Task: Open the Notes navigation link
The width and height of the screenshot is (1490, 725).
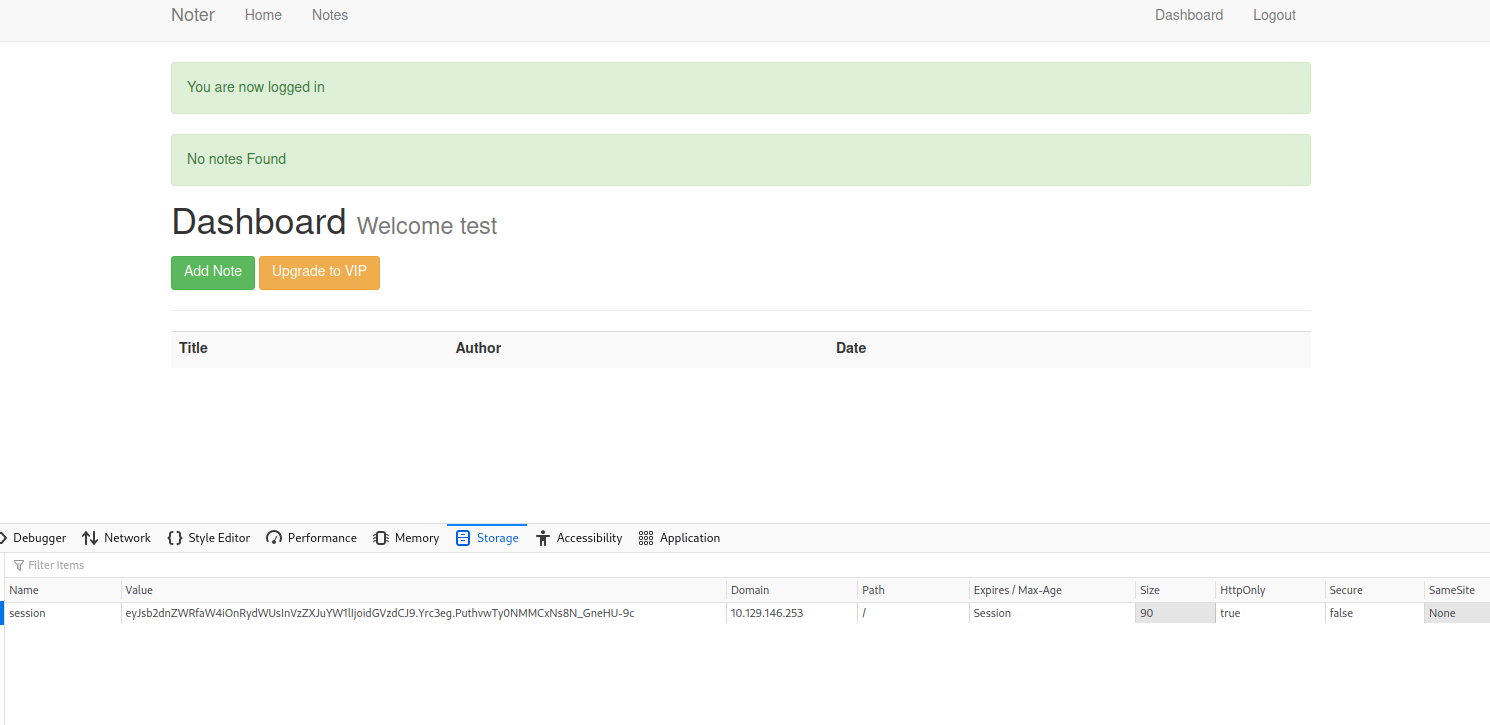Action: pyautogui.click(x=330, y=15)
